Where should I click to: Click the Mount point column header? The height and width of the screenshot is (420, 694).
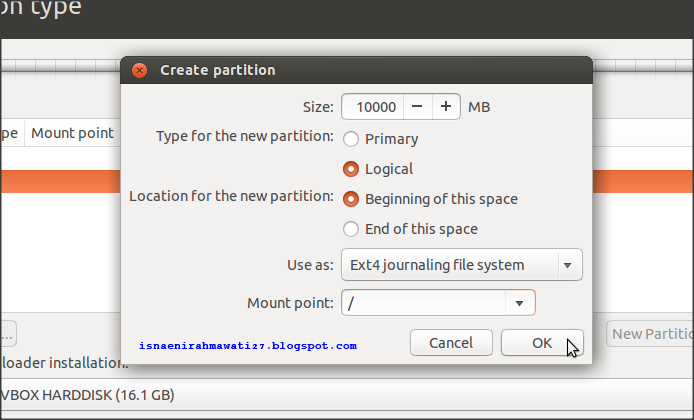(72, 132)
